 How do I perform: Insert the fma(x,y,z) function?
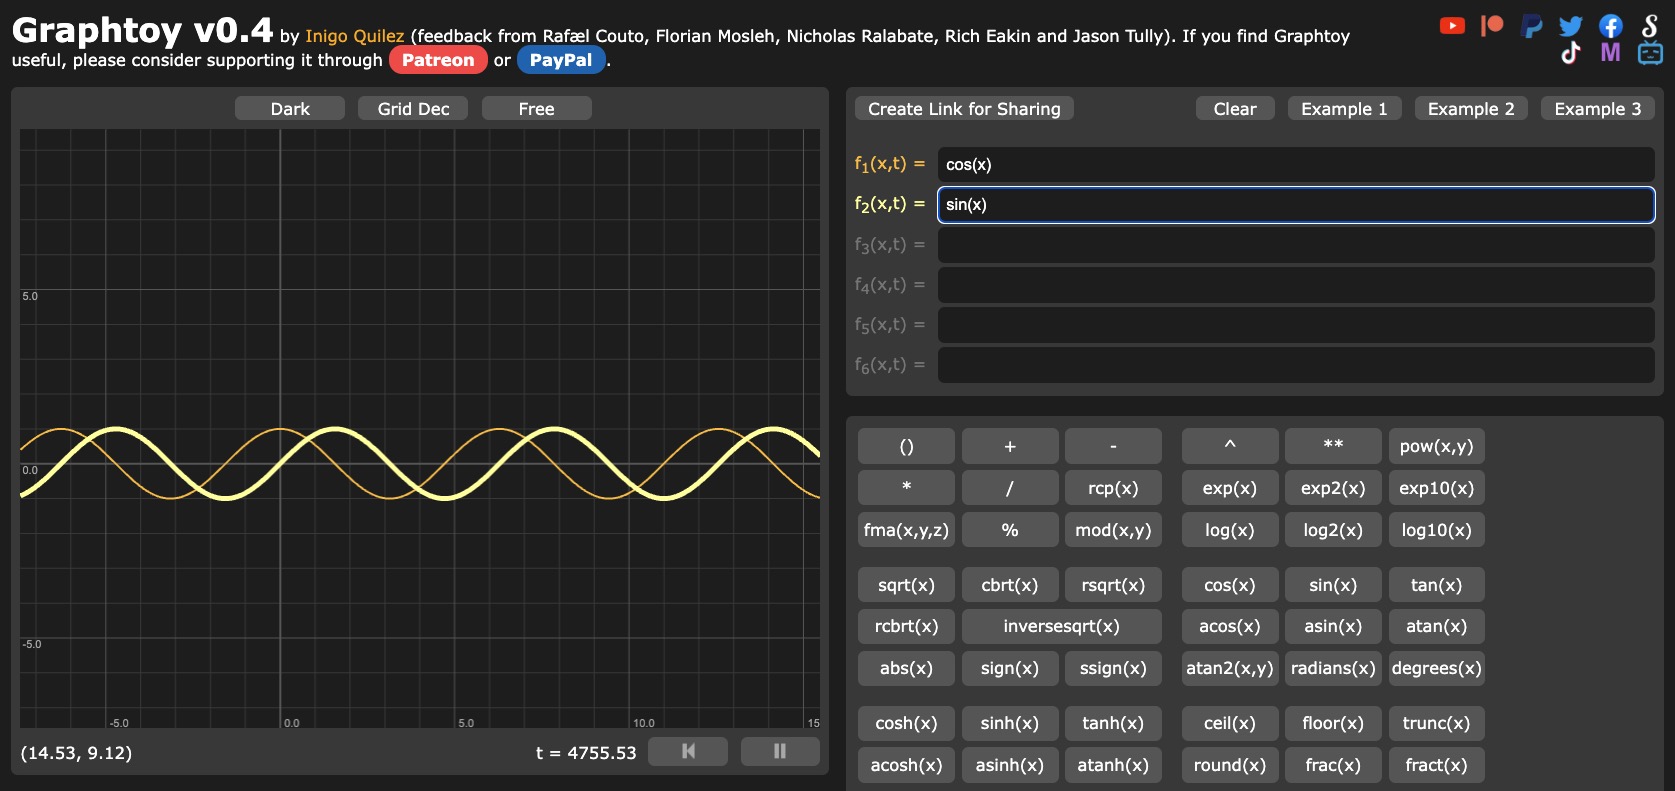pos(906,530)
